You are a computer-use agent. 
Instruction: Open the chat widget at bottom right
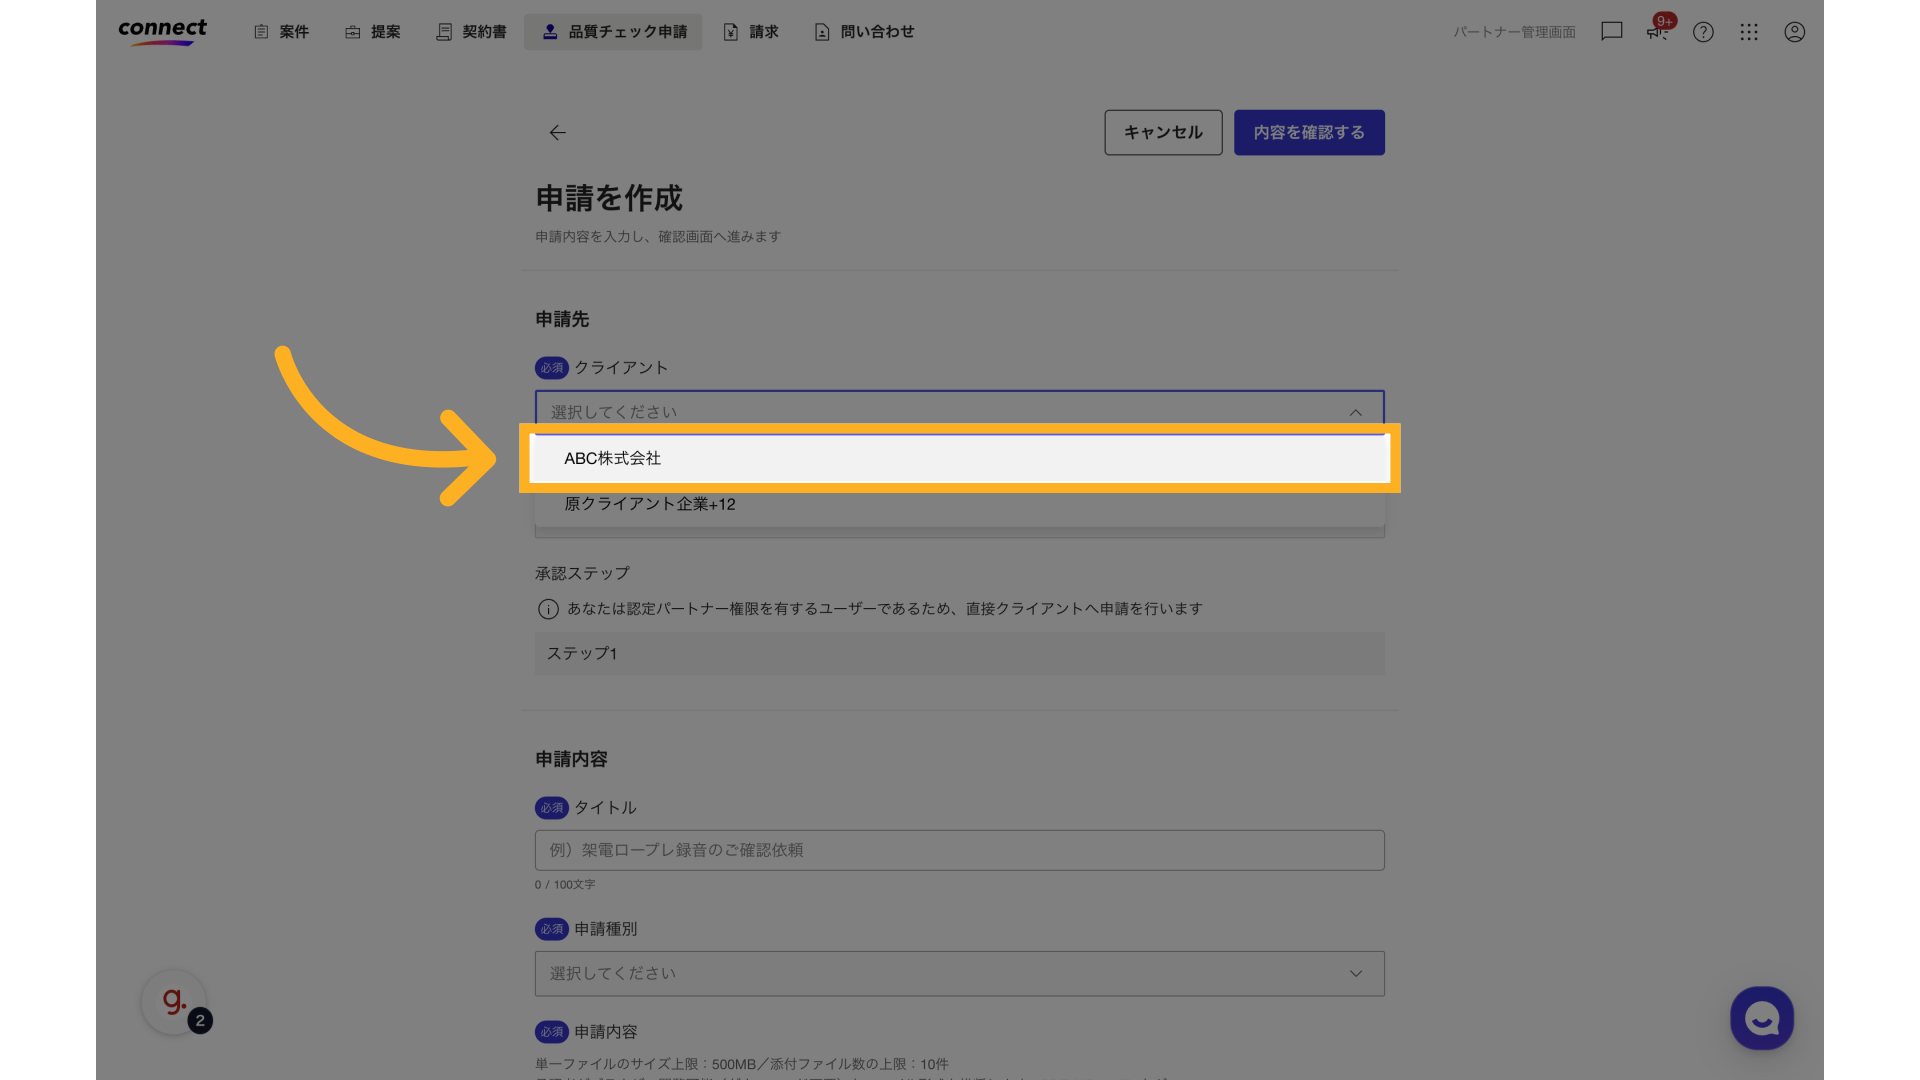pos(1761,1018)
